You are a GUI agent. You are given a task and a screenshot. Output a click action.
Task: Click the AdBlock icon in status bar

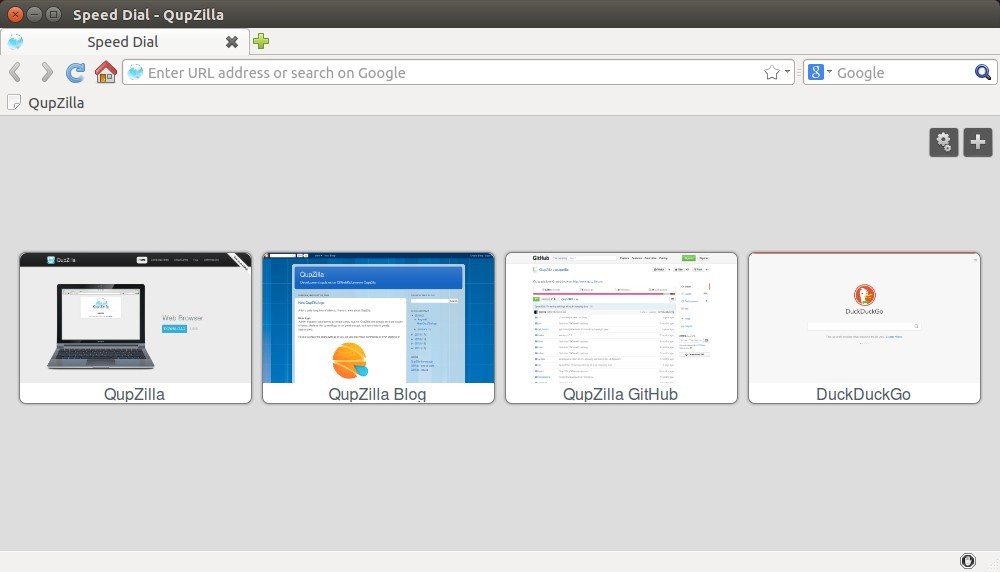point(967,561)
